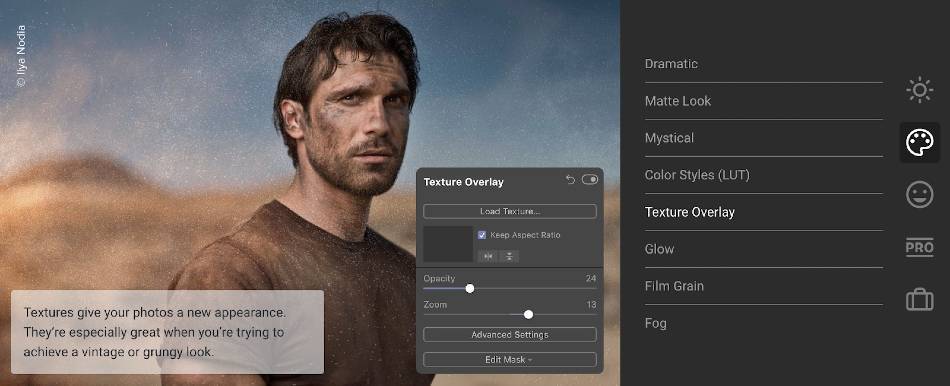
Task: Click the Load Texture button
Action: point(510,211)
